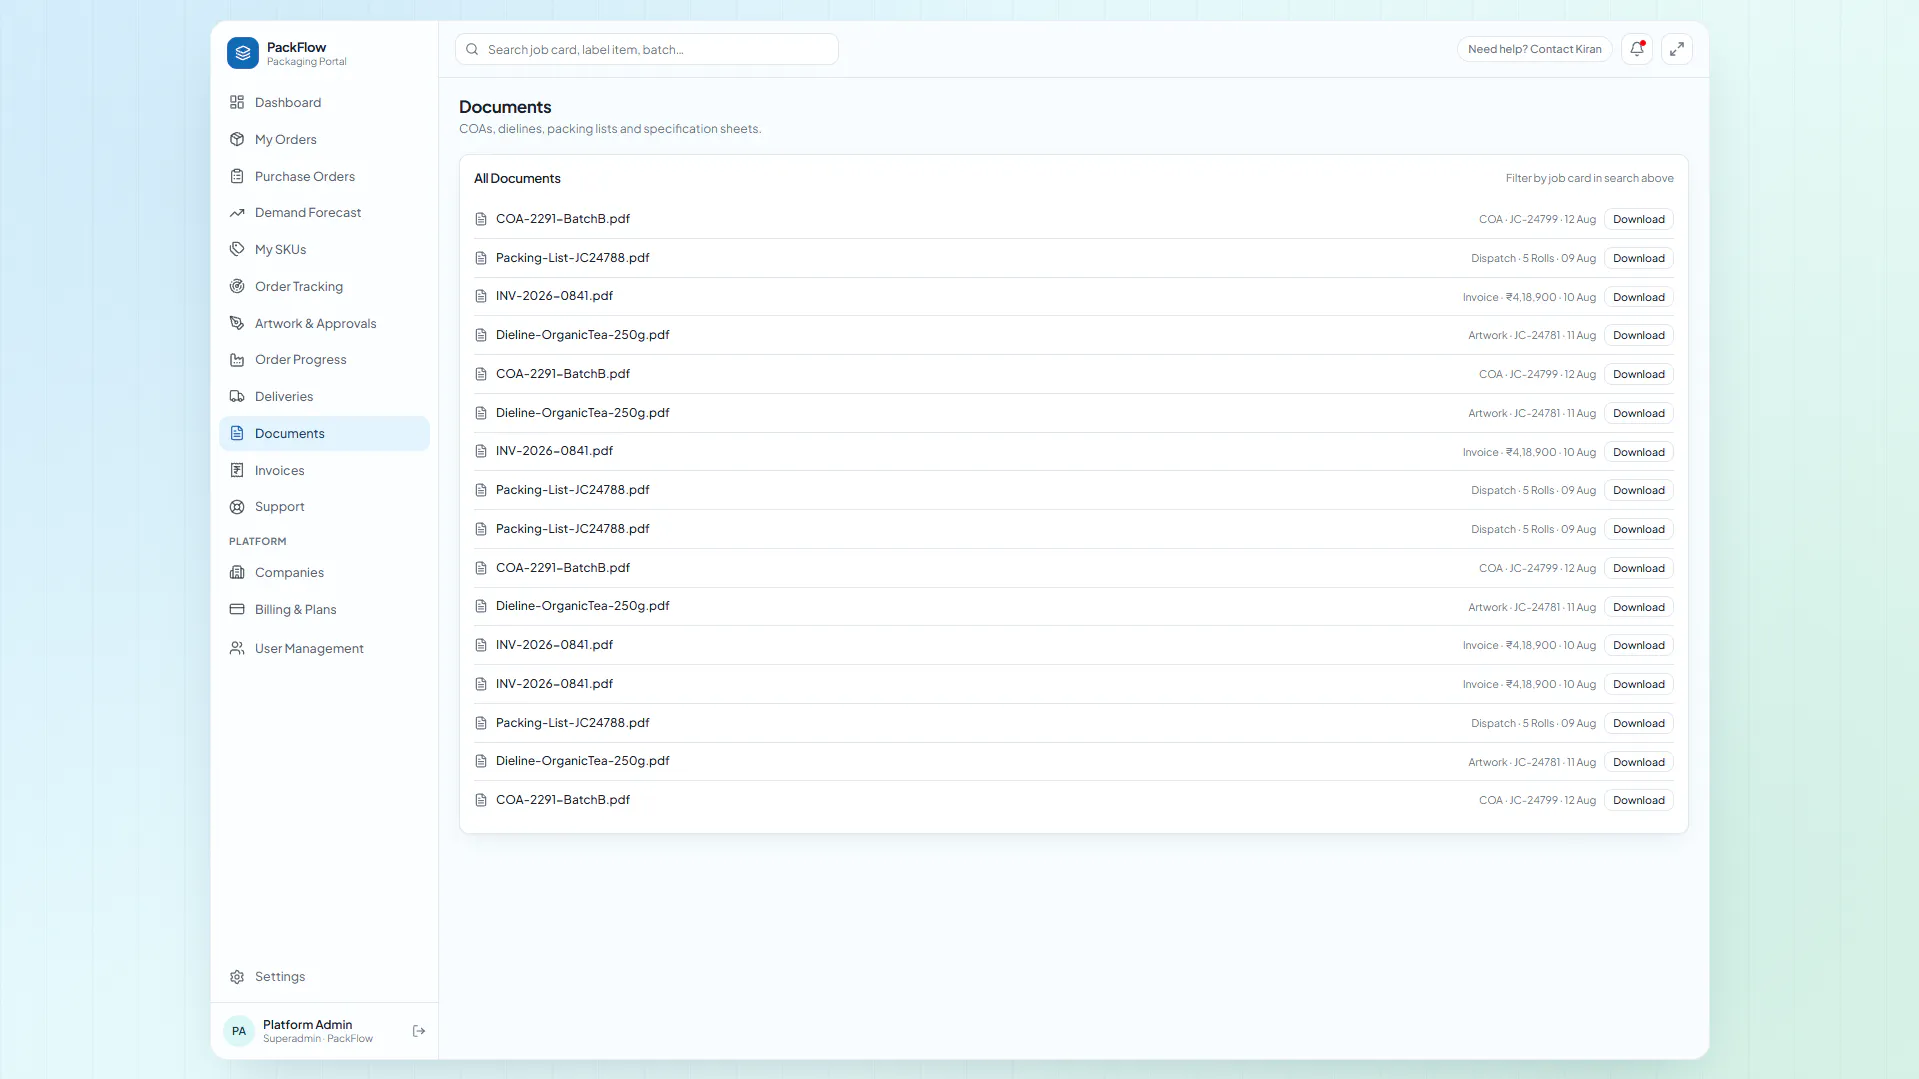Image resolution: width=1919 pixels, height=1079 pixels.
Task: Click the Settings gear icon
Action: tap(237, 977)
